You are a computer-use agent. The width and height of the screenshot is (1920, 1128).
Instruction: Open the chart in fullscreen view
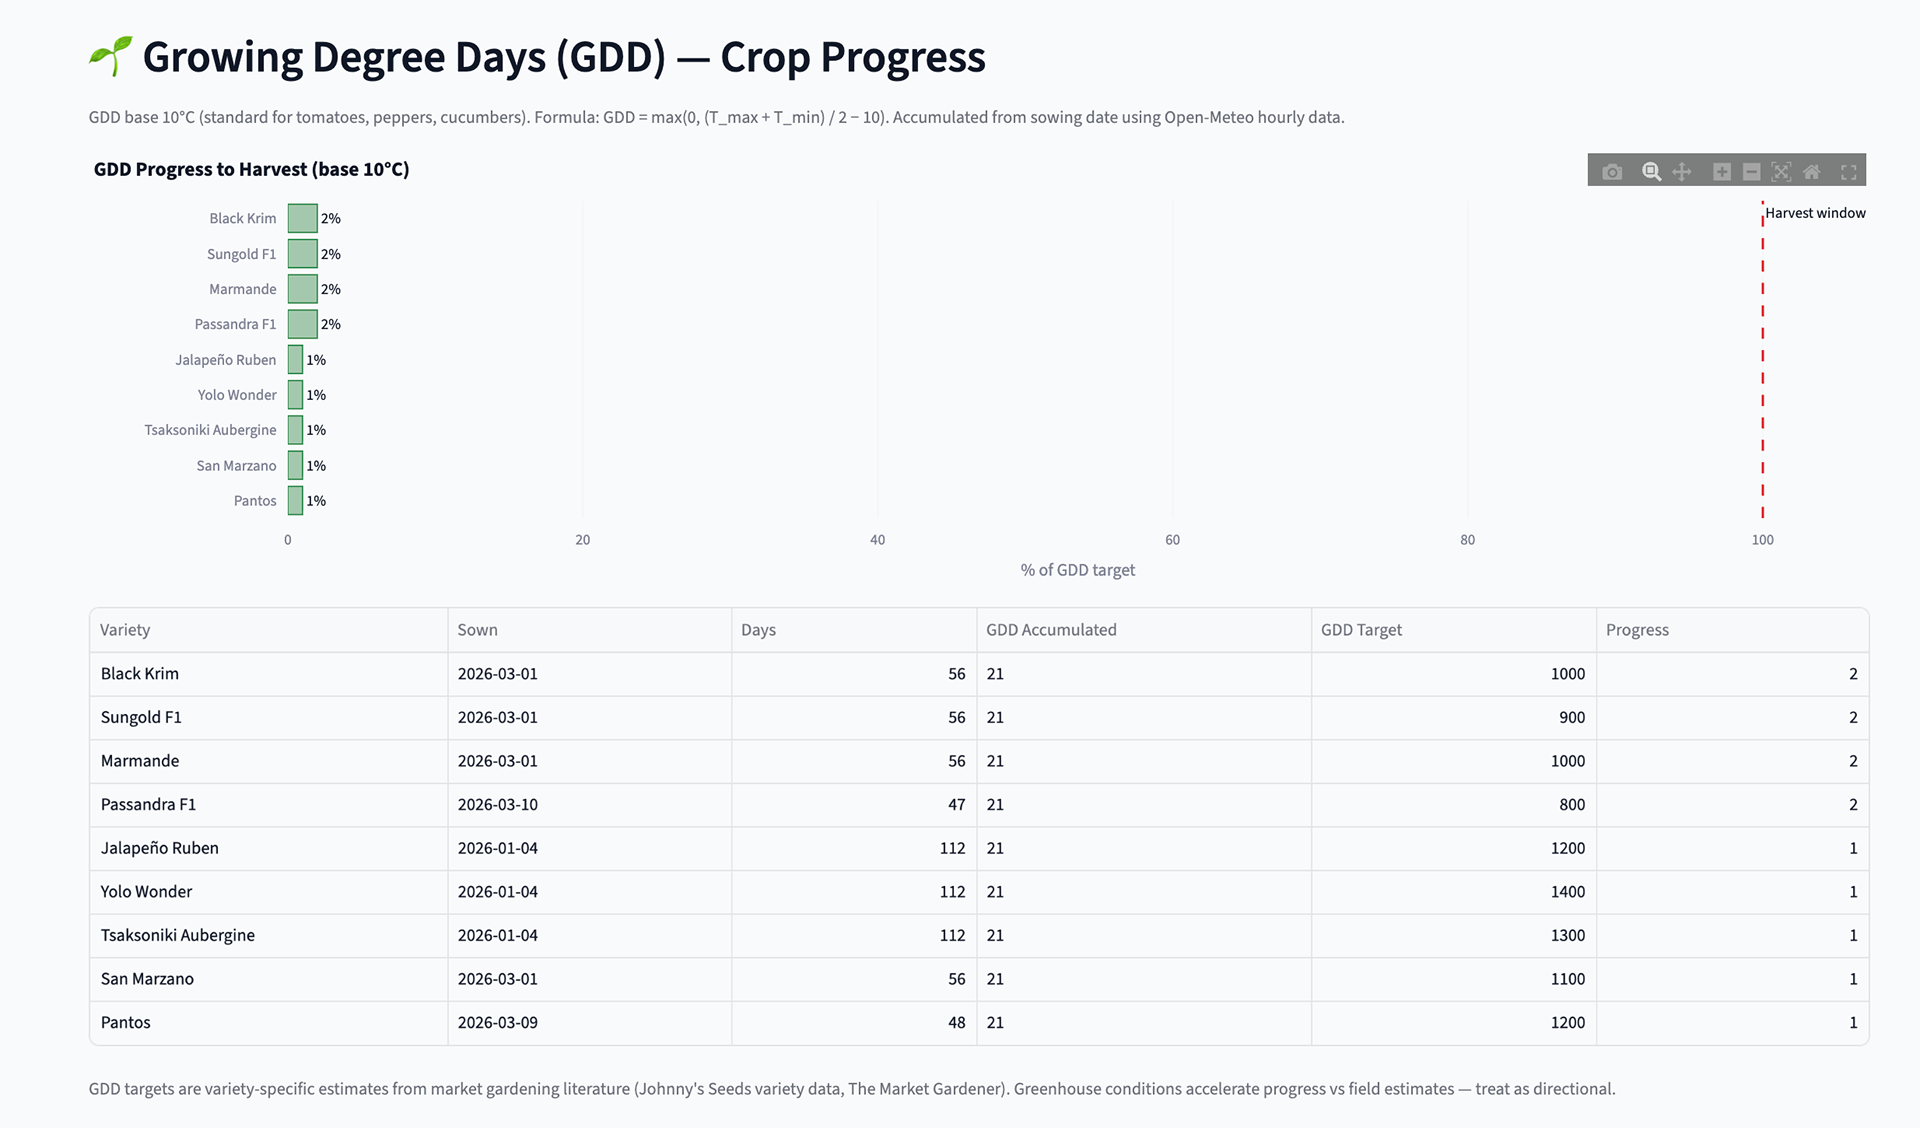pyautogui.click(x=1848, y=172)
